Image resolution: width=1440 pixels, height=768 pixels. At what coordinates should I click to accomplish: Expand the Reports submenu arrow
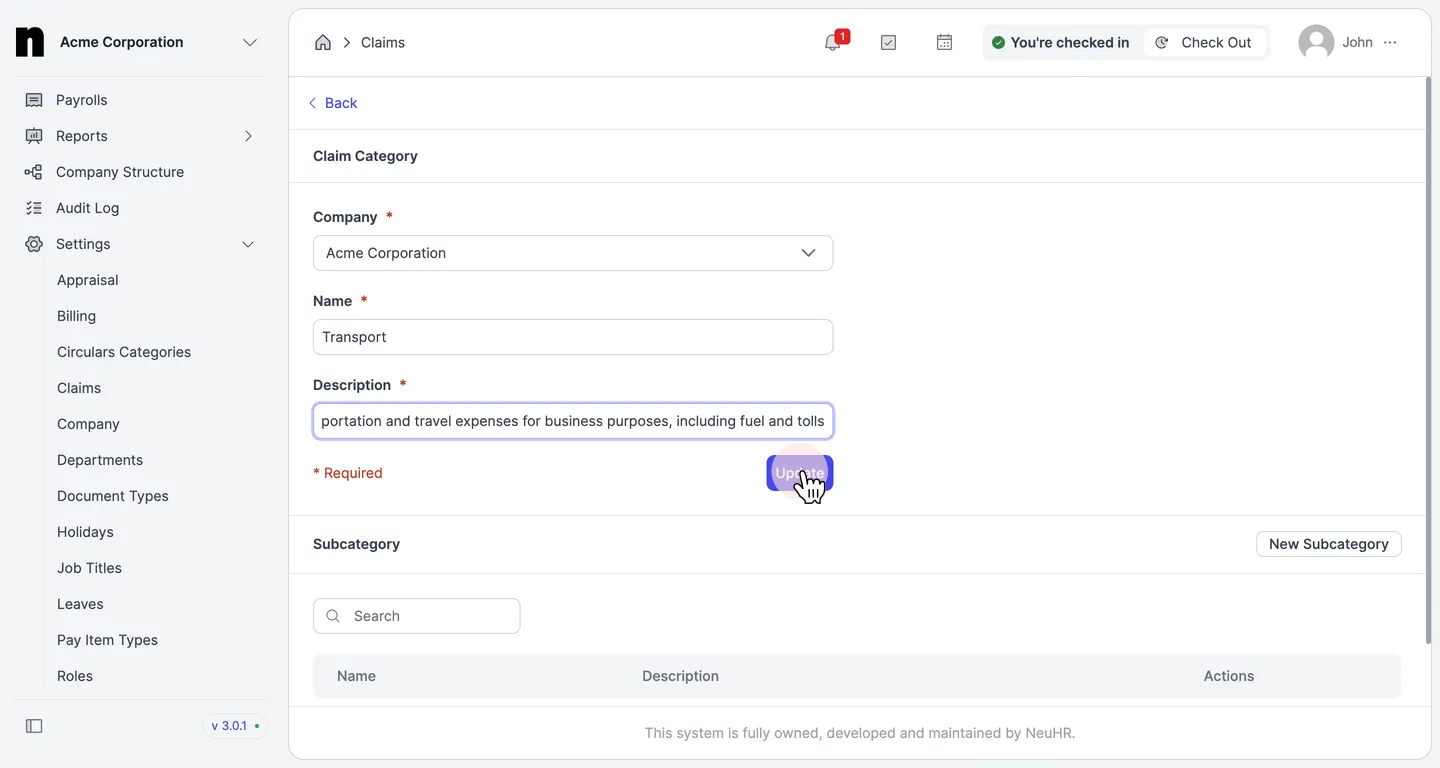[x=248, y=136]
